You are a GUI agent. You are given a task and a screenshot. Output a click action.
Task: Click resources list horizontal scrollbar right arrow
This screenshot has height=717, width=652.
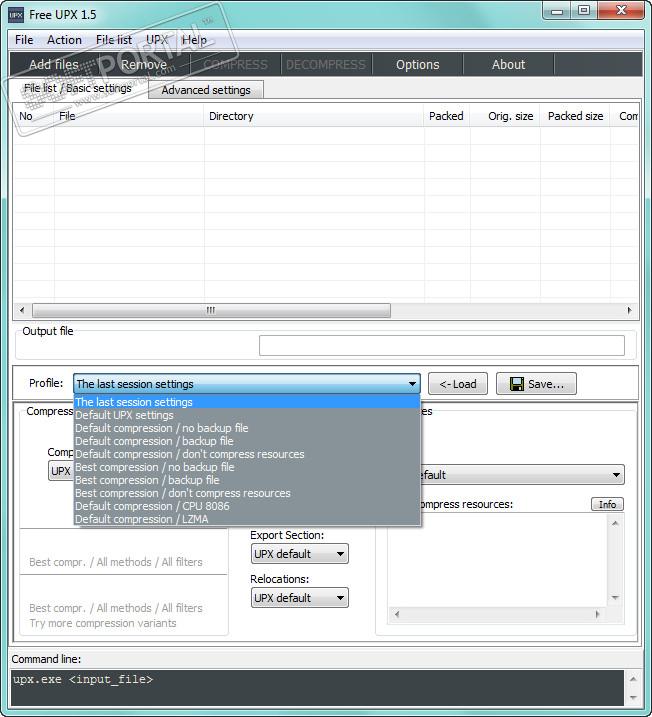(597, 614)
